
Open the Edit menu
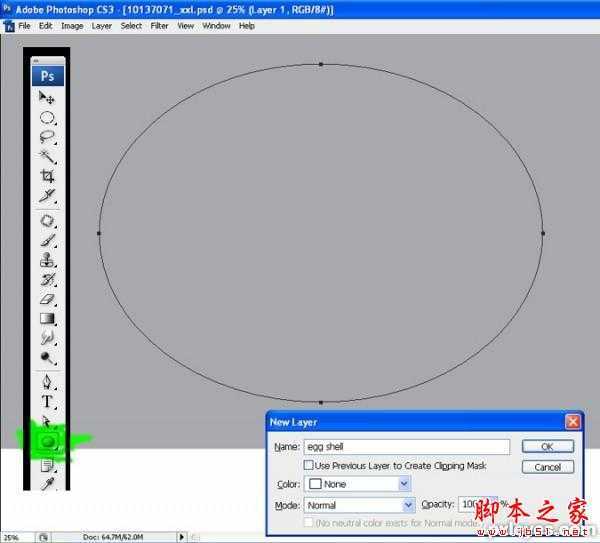tap(46, 26)
